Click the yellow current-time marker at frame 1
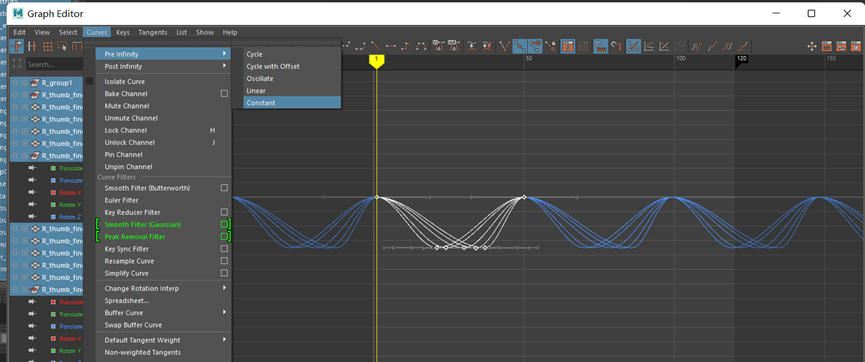This screenshot has height=362, width=865. (x=376, y=61)
